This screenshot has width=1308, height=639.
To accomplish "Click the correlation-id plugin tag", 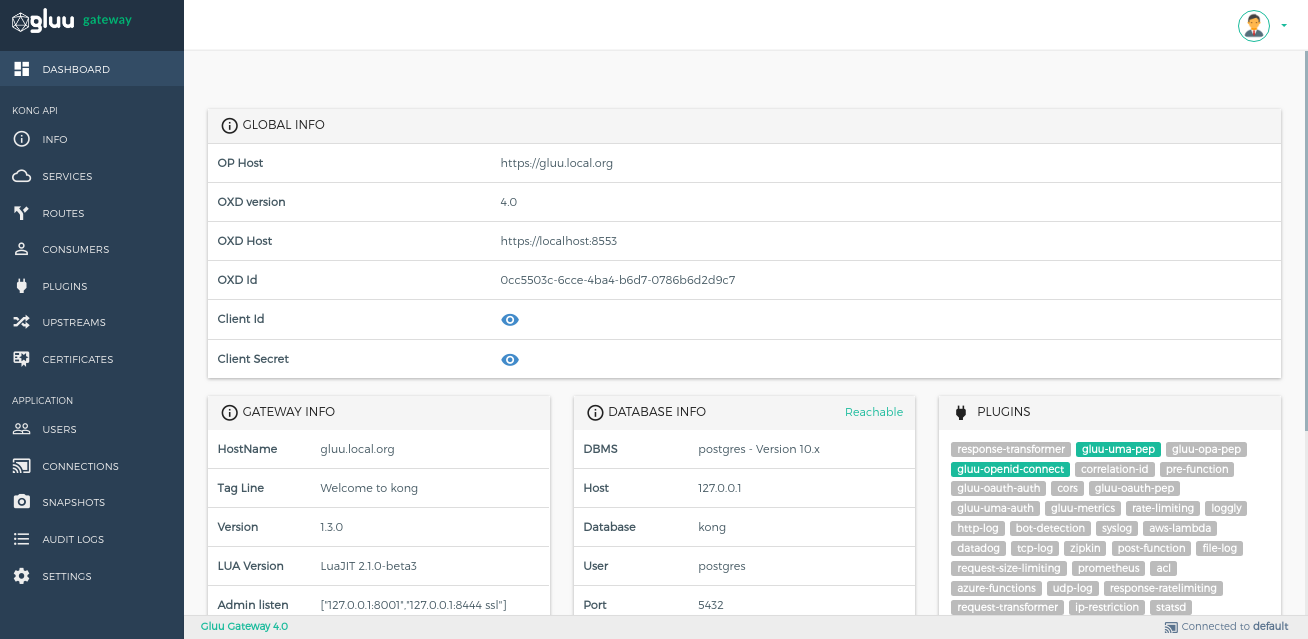I will point(1115,469).
